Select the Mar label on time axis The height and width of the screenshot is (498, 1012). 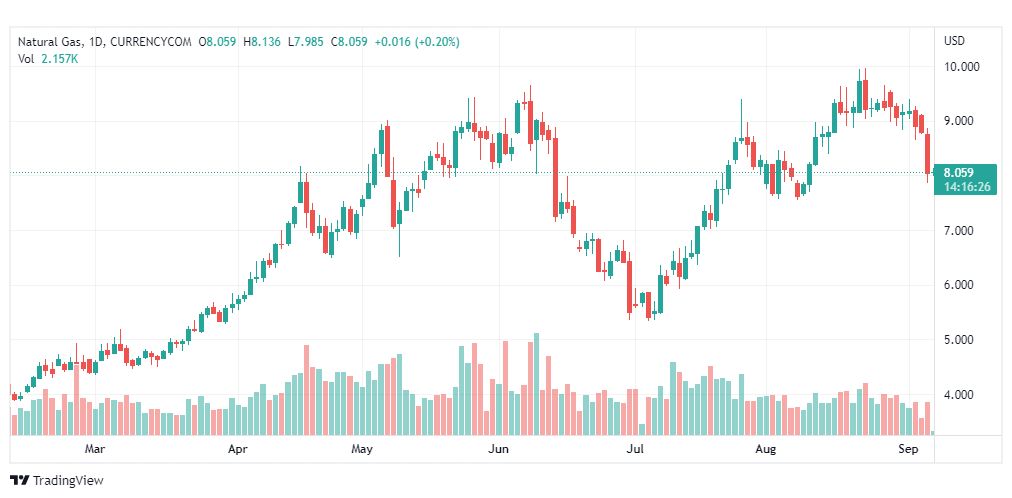(x=95, y=449)
